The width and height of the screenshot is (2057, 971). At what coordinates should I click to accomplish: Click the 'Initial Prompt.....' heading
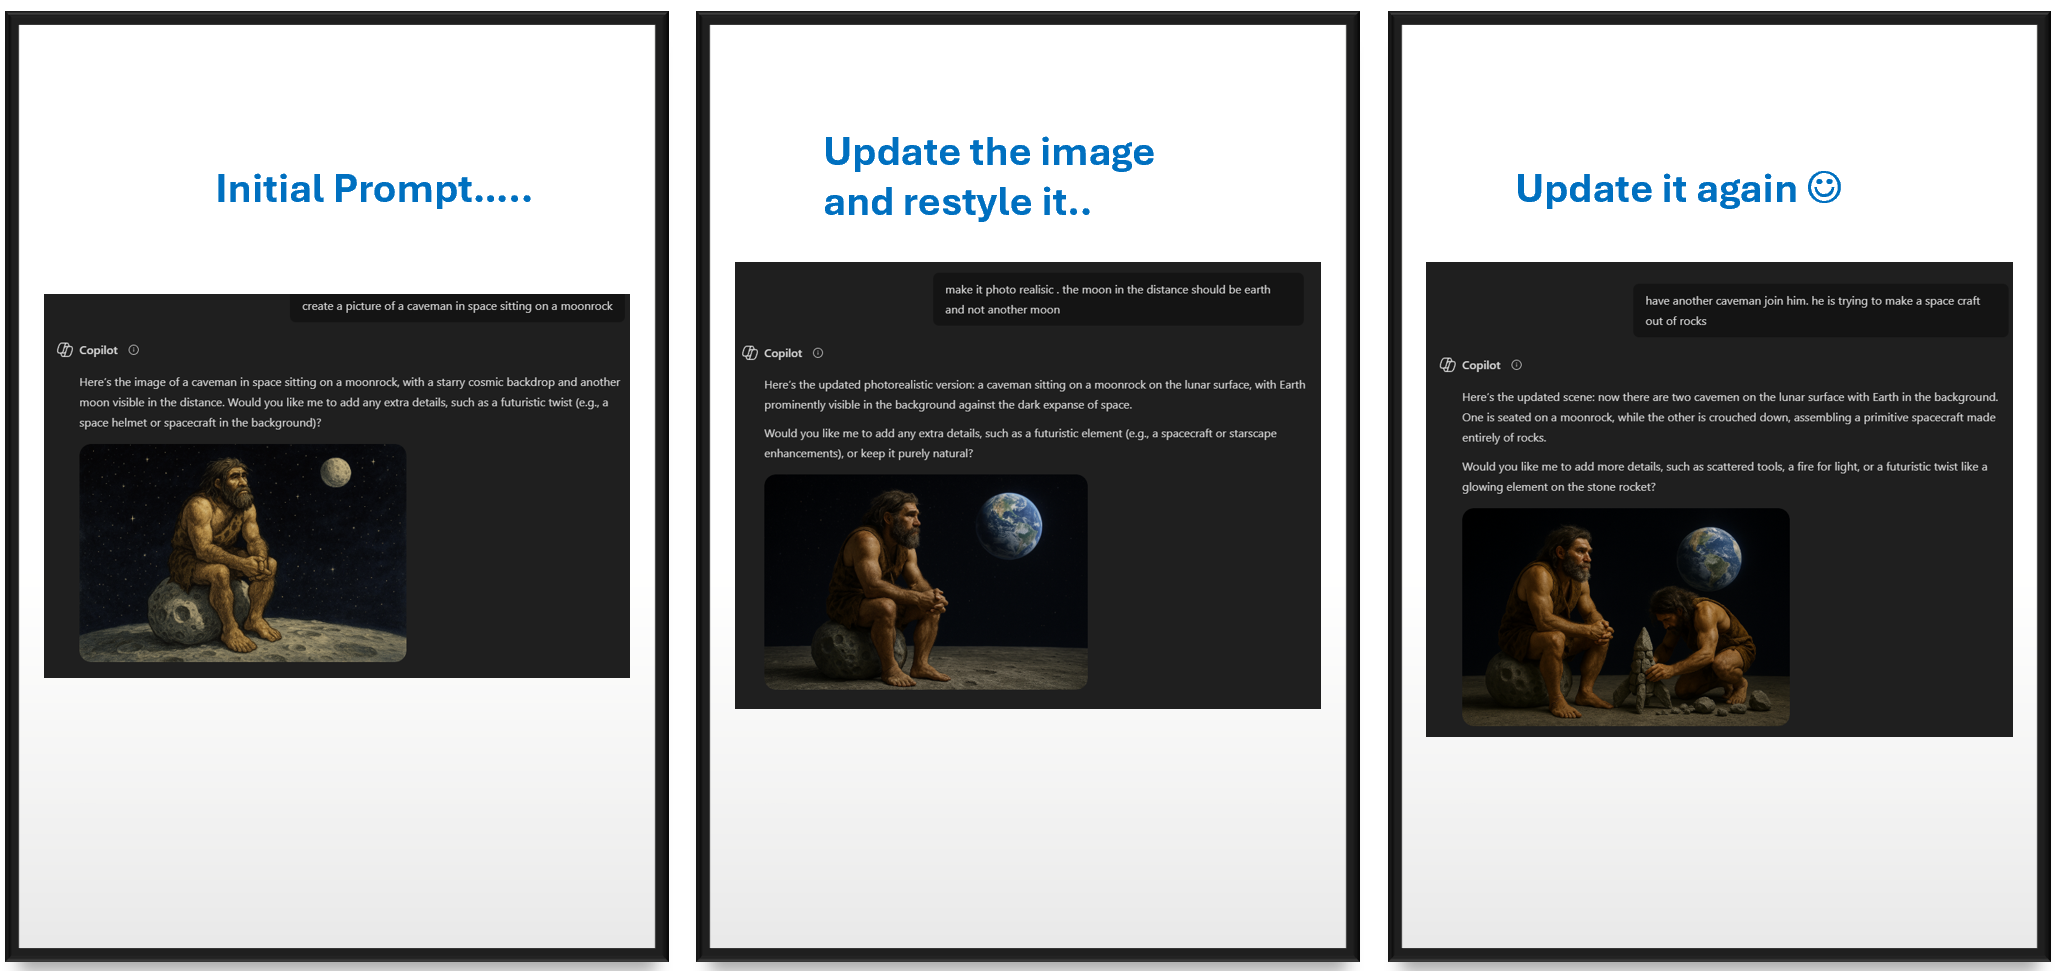coord(373,189)
